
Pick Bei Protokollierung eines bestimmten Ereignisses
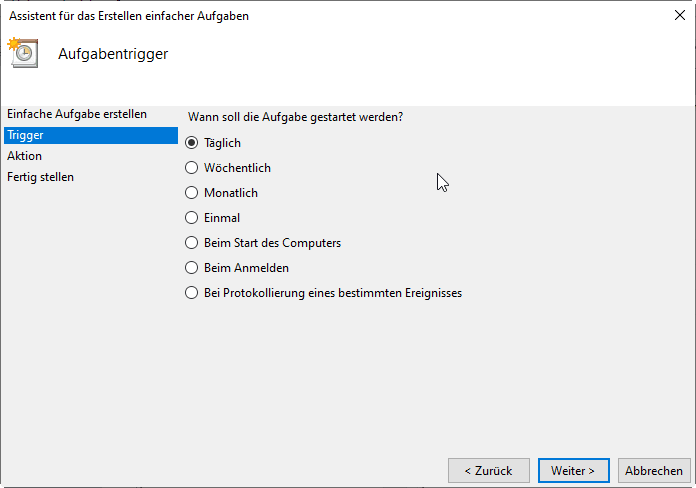click(192, 293)
